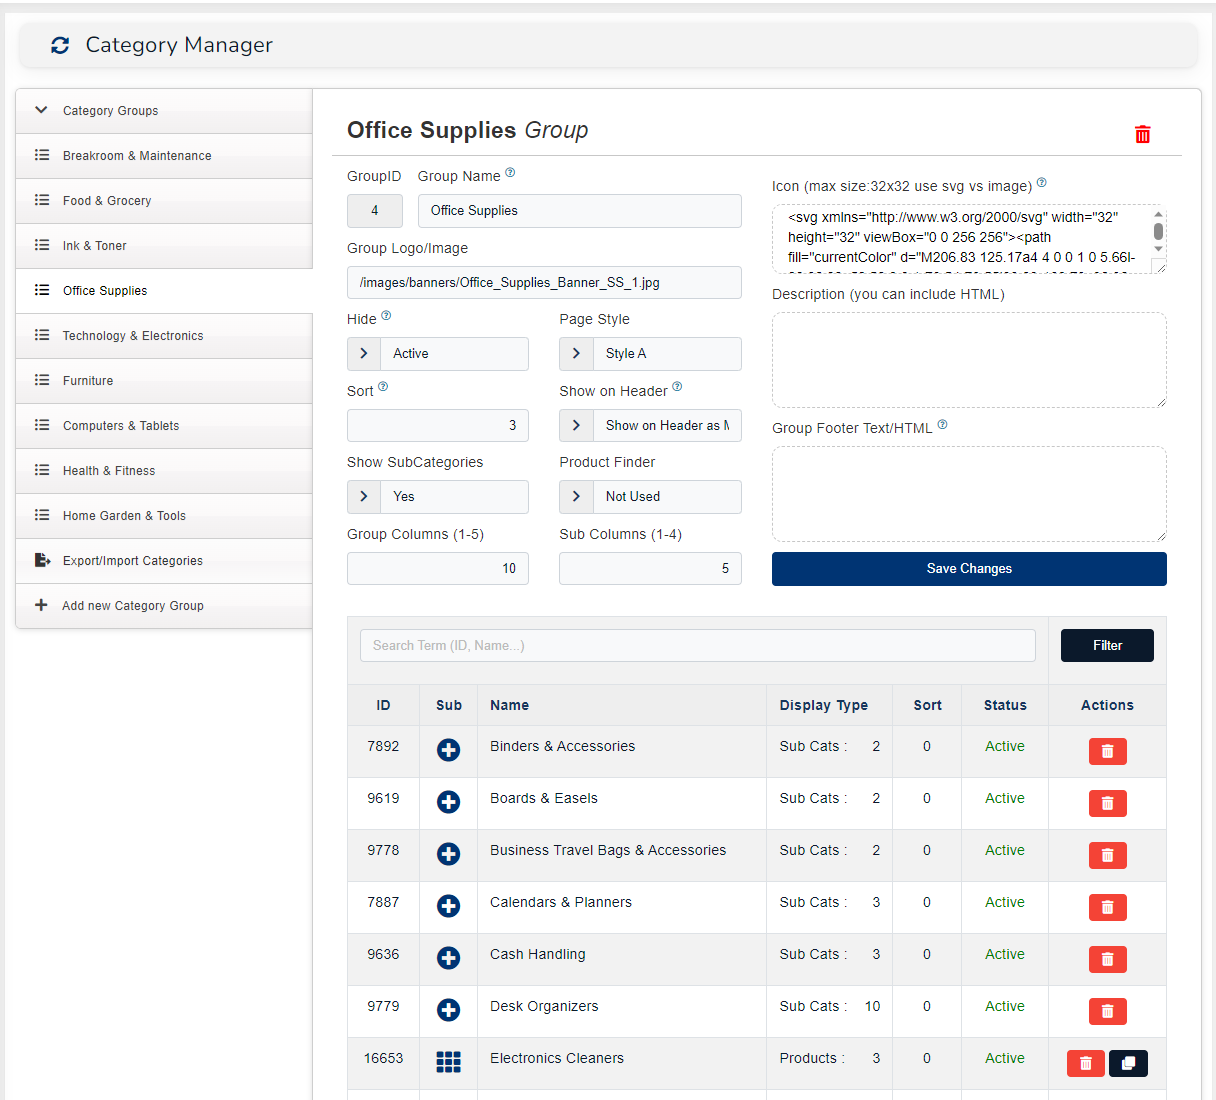Select Technology & Electronics in sidebar
Image resolution: width=1216 pixels, height=1100 pixels.
click(x=133, y=336)
